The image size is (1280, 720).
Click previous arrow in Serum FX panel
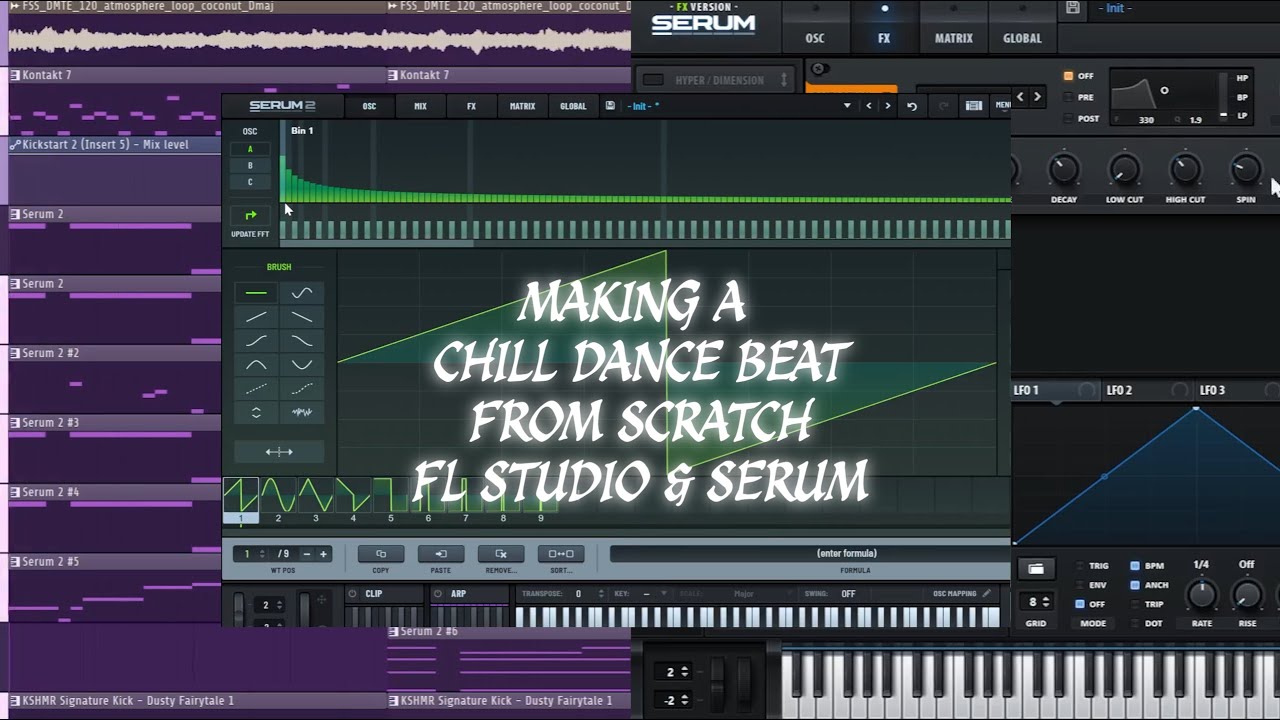[1020, 97]
